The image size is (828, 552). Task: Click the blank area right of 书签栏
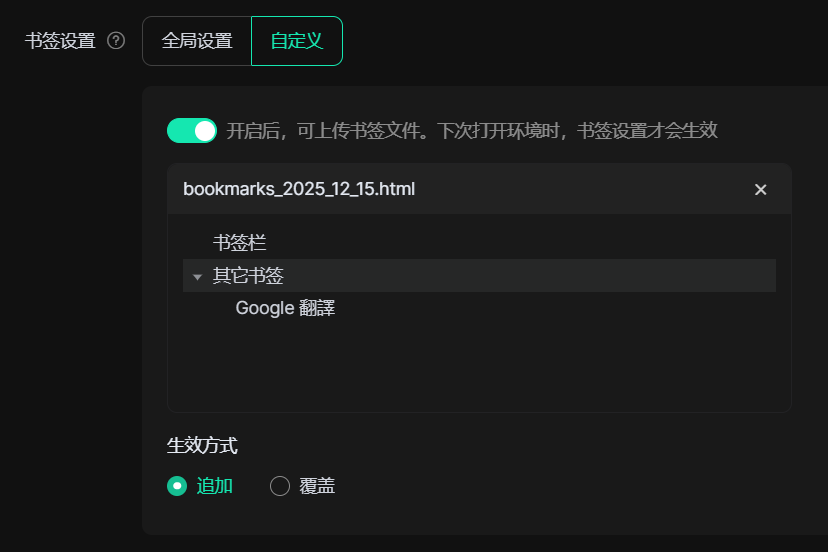click(520, 243)
